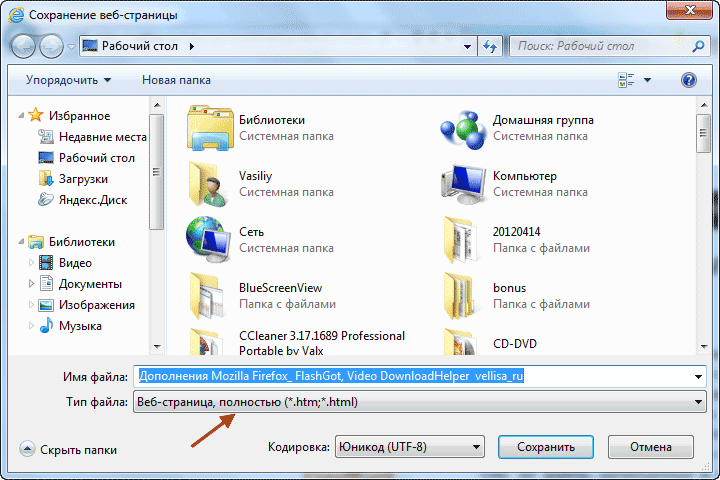Click the Сохранить button
The height and width of the screenshot is (480, 720).
pyautogui.click(x=546, y=447)
